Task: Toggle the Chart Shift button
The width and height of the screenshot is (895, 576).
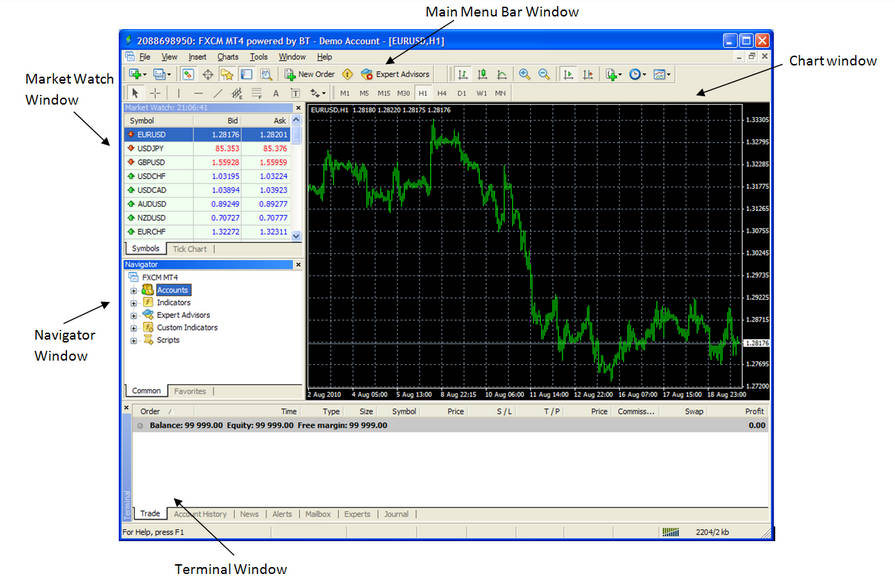Action: 588,74
